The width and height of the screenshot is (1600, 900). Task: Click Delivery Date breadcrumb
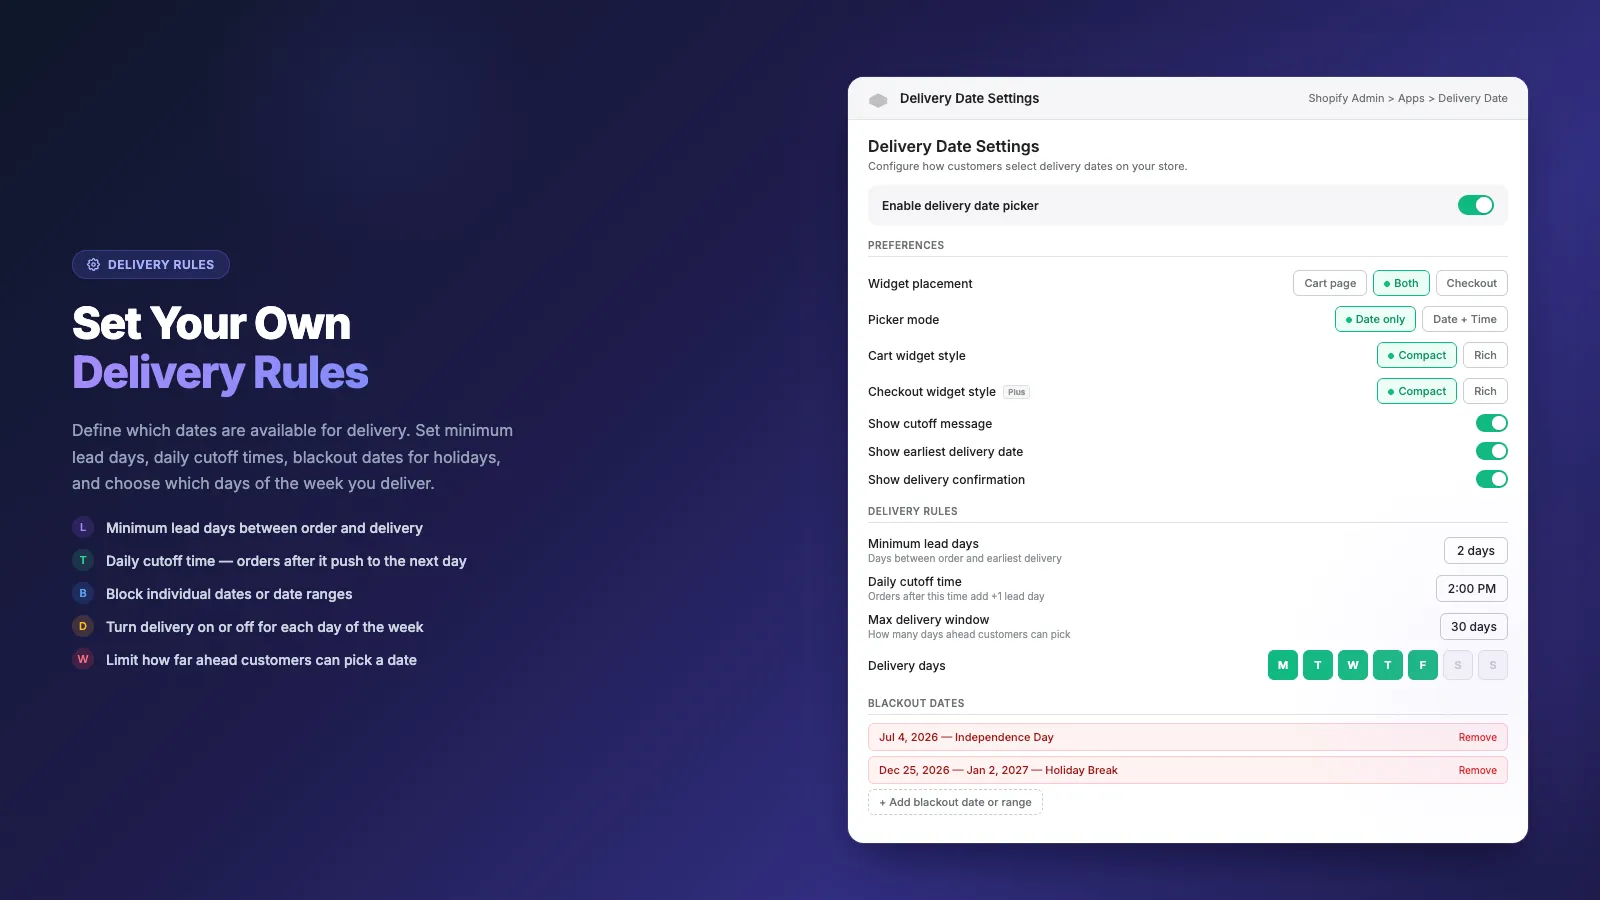click(1473, 98)
